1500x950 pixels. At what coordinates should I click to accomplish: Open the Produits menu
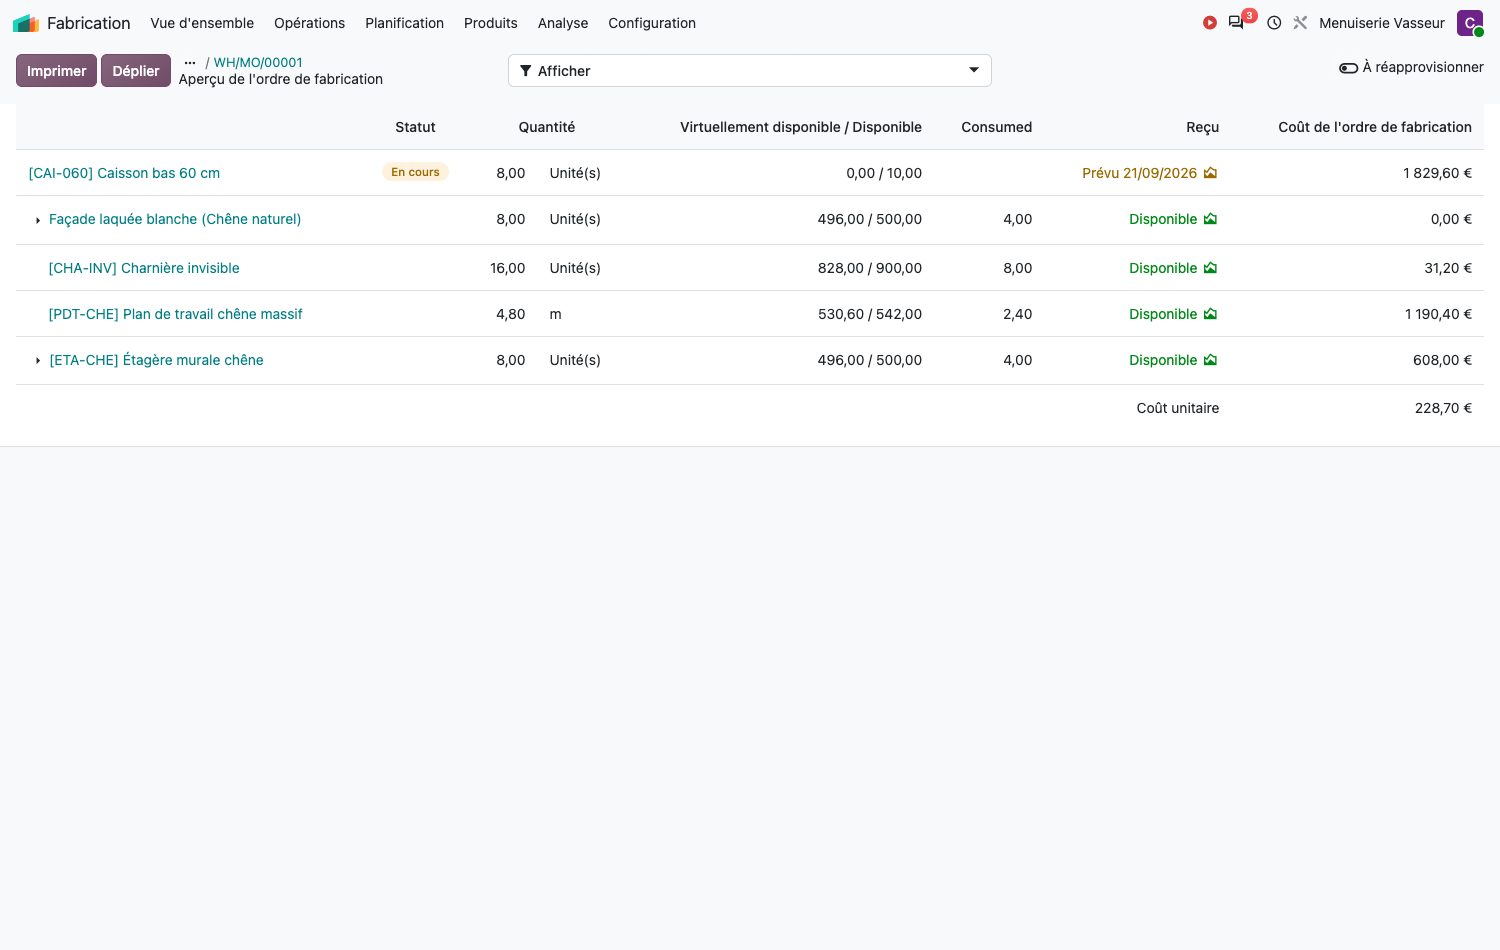click(491, 23)
